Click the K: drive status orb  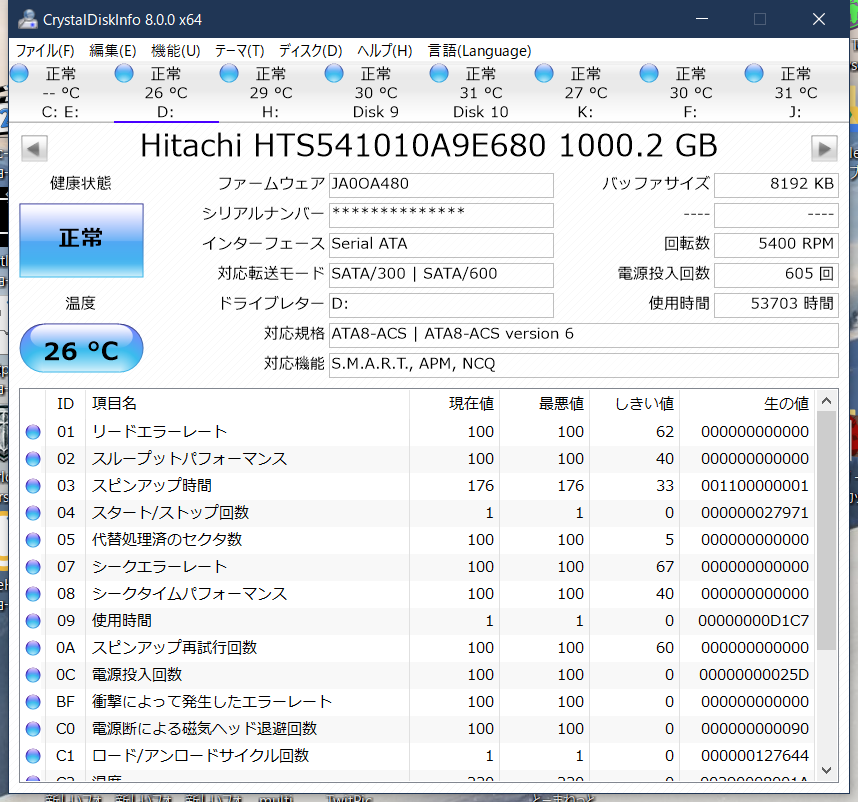tap(544, 73)
